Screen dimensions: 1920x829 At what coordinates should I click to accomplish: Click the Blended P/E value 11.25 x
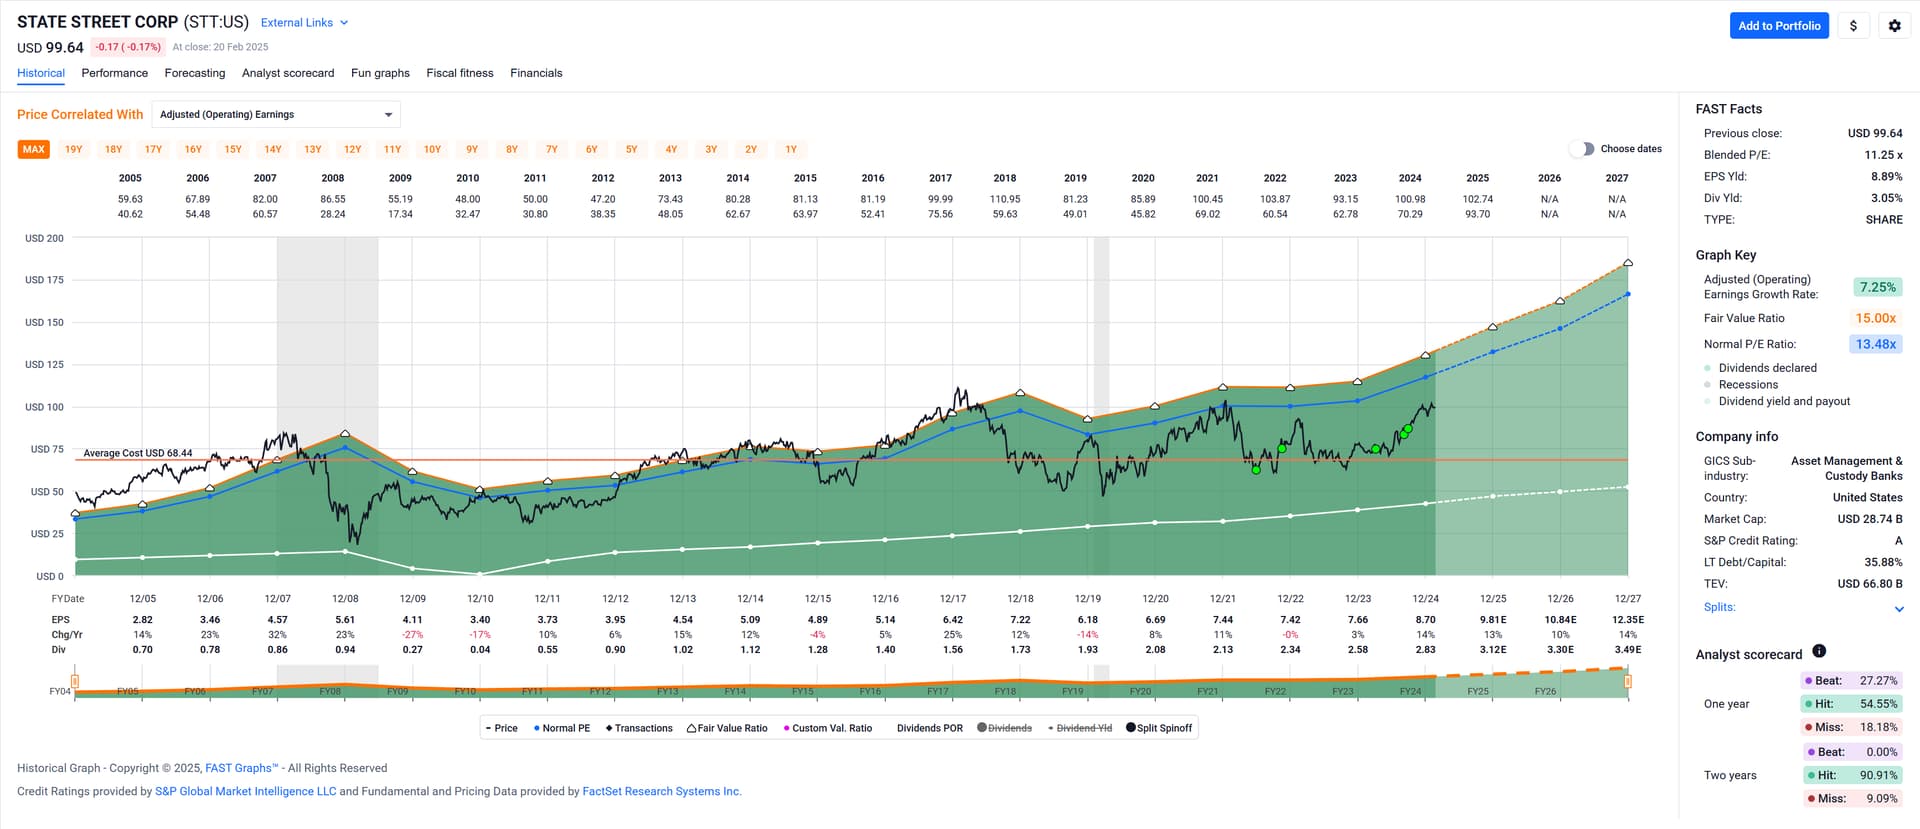coord(1884,155)
